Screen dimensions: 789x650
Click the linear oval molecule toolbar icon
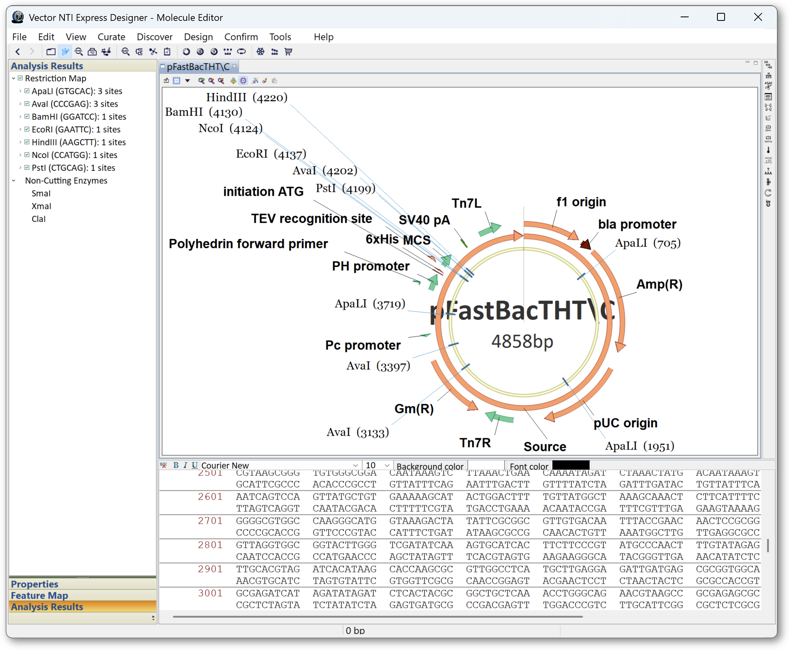tap(242, 51)
